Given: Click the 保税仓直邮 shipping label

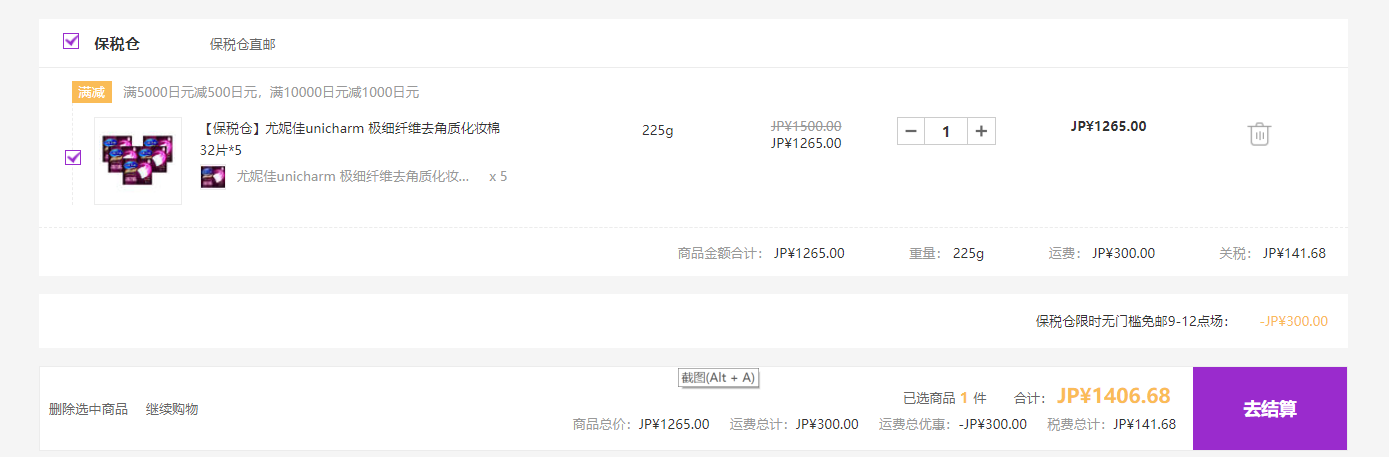Looking at the screenshot, I should click(x=242, y=44).
